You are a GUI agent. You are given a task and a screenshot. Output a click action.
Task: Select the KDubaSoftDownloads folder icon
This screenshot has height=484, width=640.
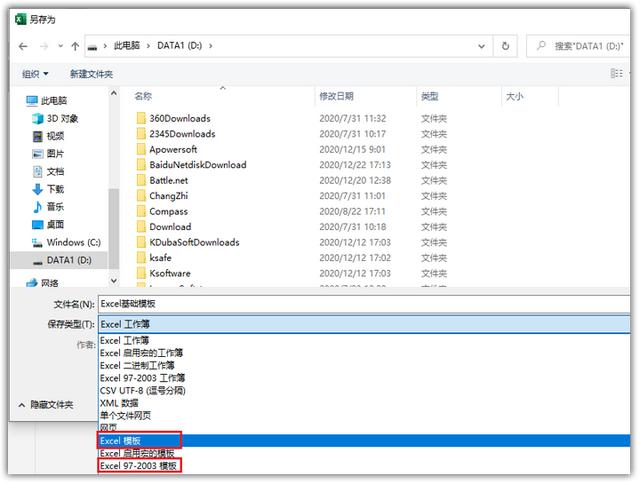coord(141,242)
